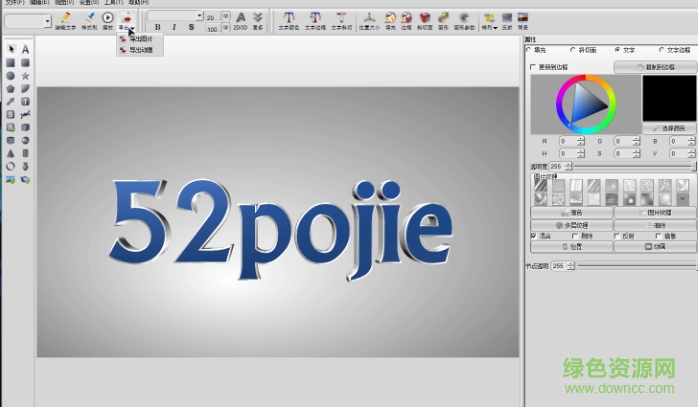Click the black current color swatch
Image resolution: width=698 pixels, height=407 pixels.
click(x=669, y=98)
